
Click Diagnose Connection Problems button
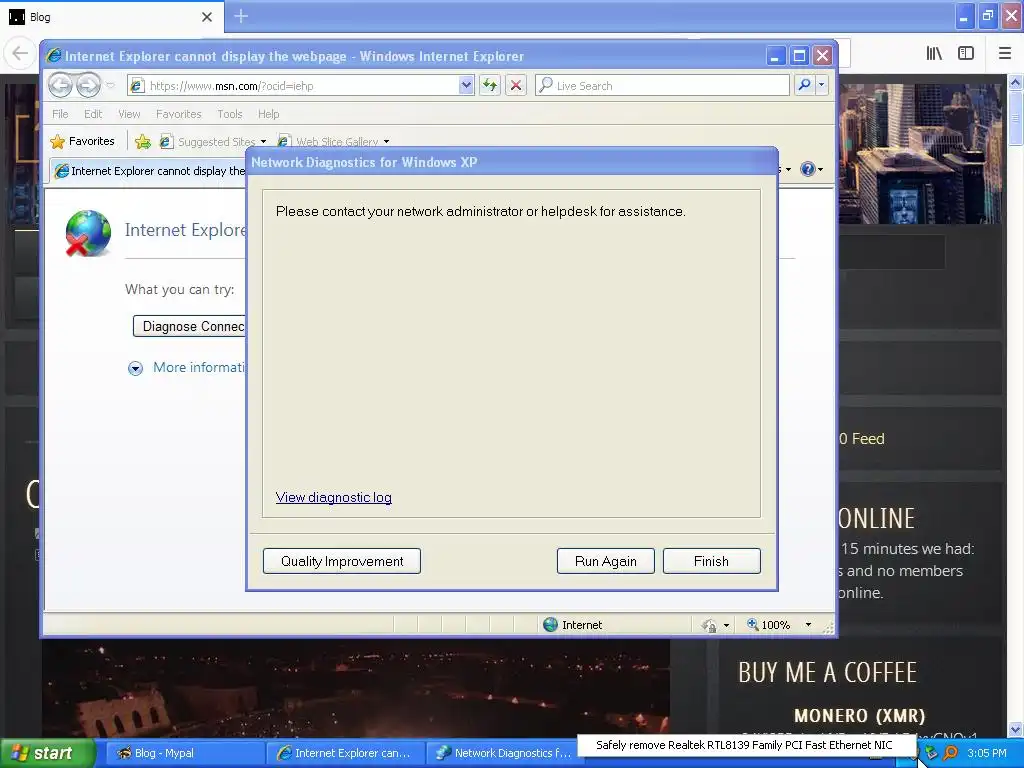point(190,326)
